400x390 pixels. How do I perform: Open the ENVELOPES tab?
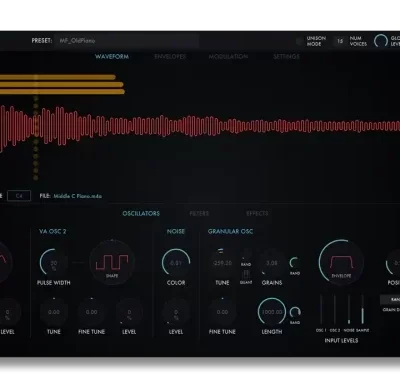[x=170, y=56]
